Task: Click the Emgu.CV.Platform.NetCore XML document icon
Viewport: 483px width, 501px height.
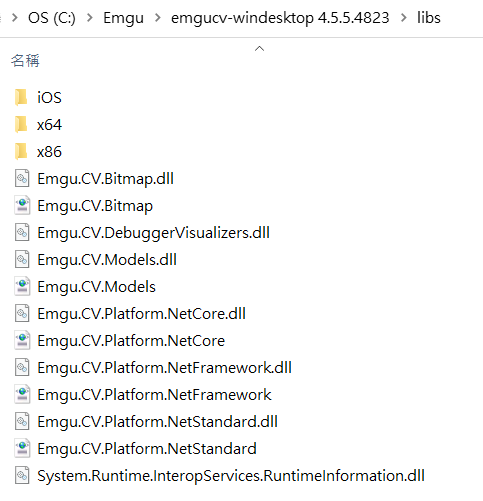Action: (22, 340)
